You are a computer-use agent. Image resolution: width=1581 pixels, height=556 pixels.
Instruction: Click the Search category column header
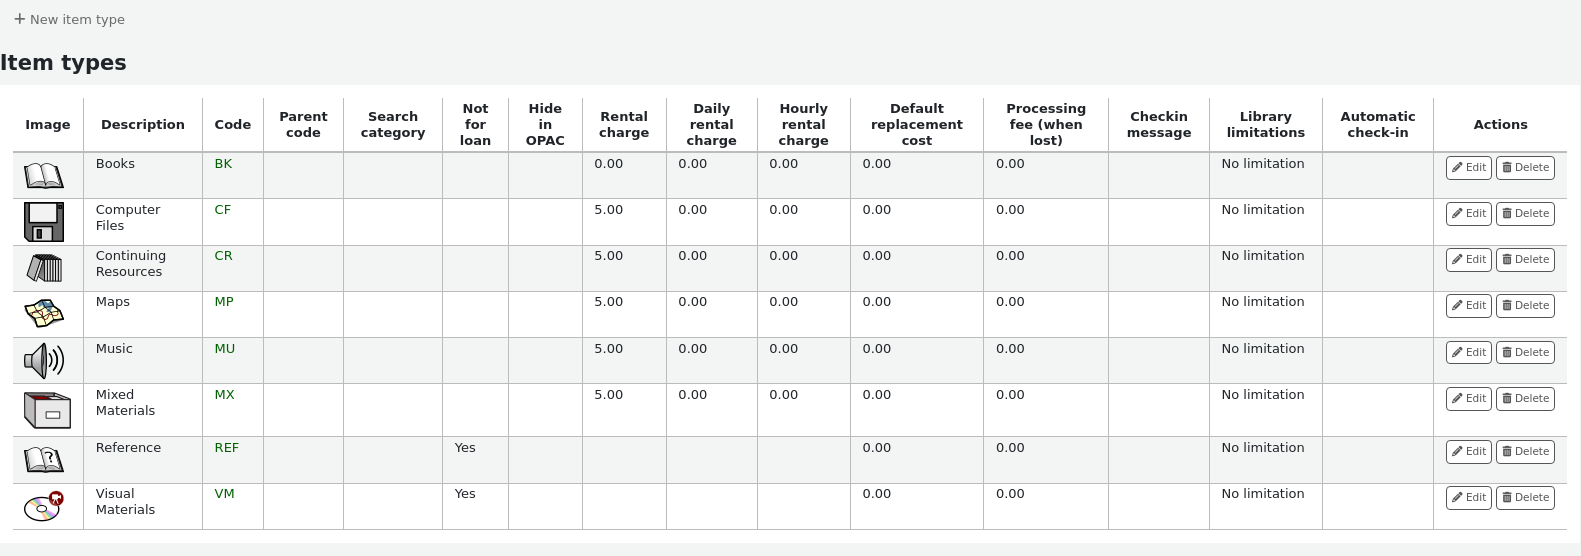click(393, 125)
